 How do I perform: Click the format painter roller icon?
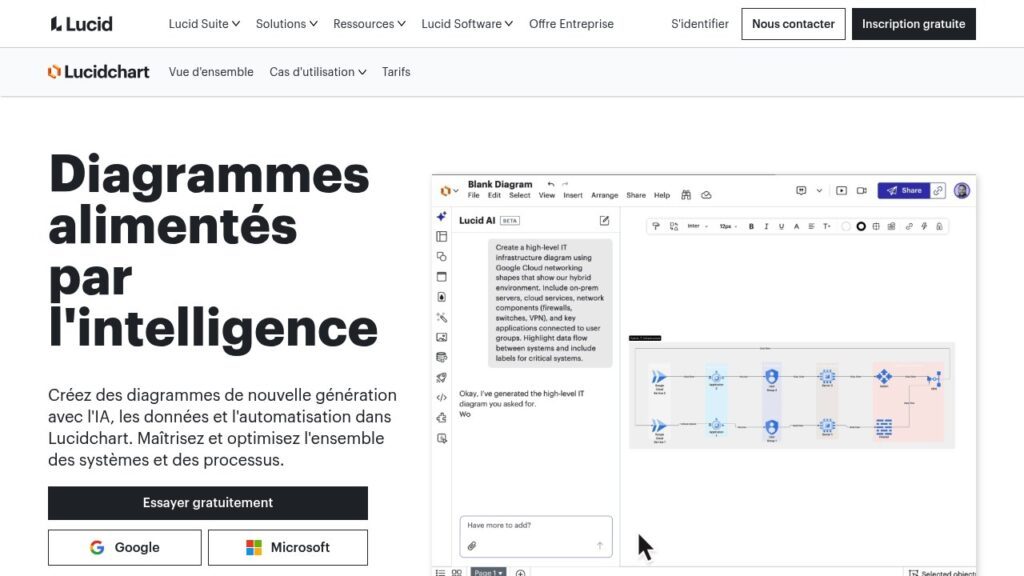click(x=656, y=226)
